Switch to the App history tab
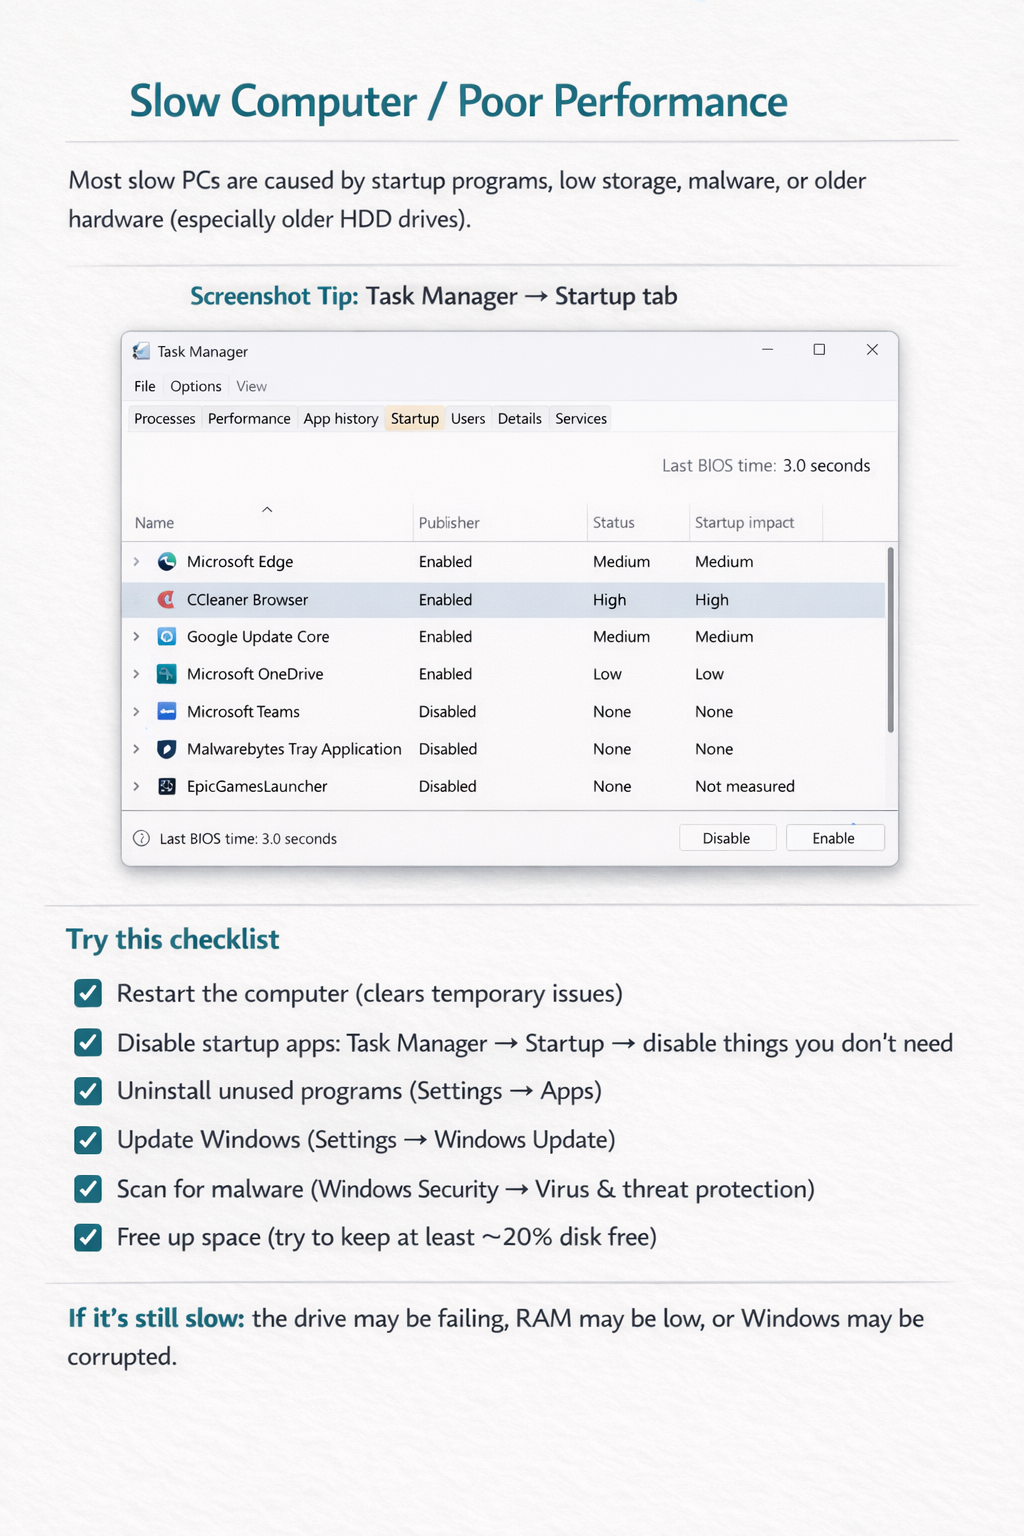This screenshot has height=1536, width=1024. 340,418
